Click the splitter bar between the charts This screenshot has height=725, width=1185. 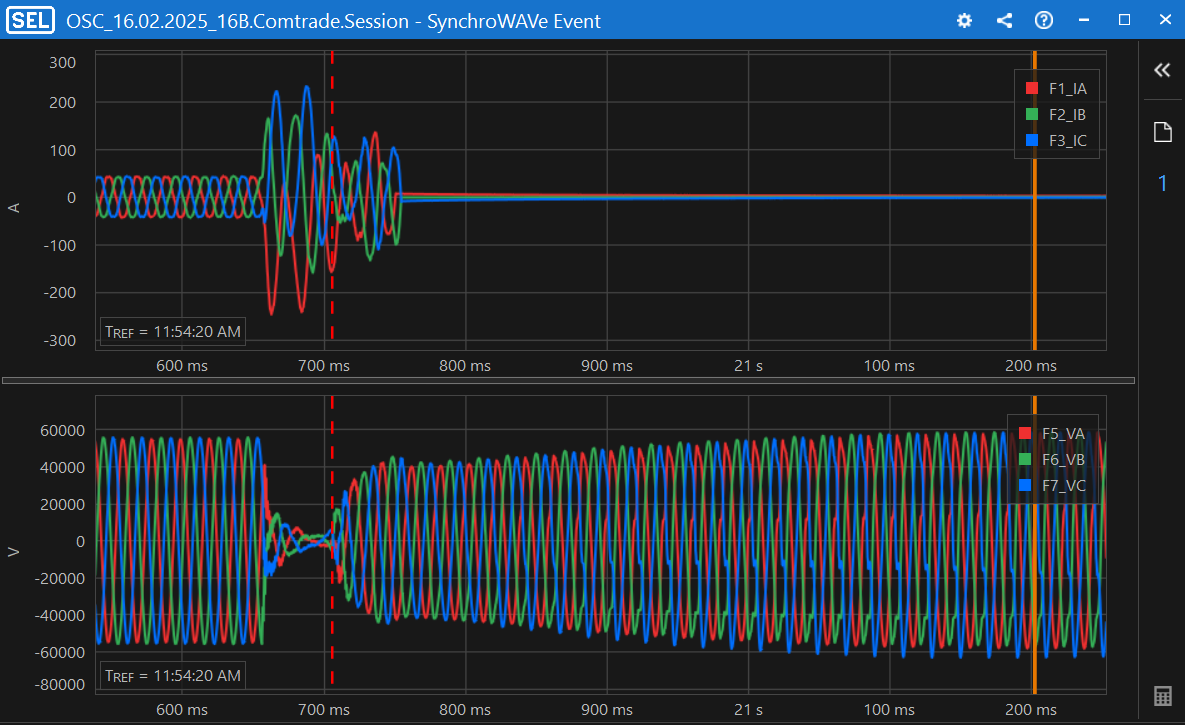568,380
